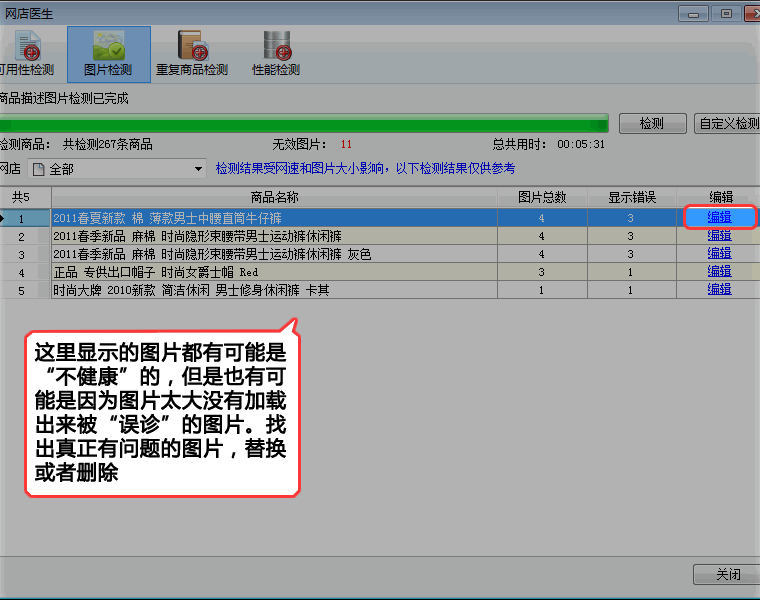Screen dimensions: 760x600
Task: Select row 2011春夏新款 棉 薄款男士中腰直筒牛仔裤
Action: (274, 218)
